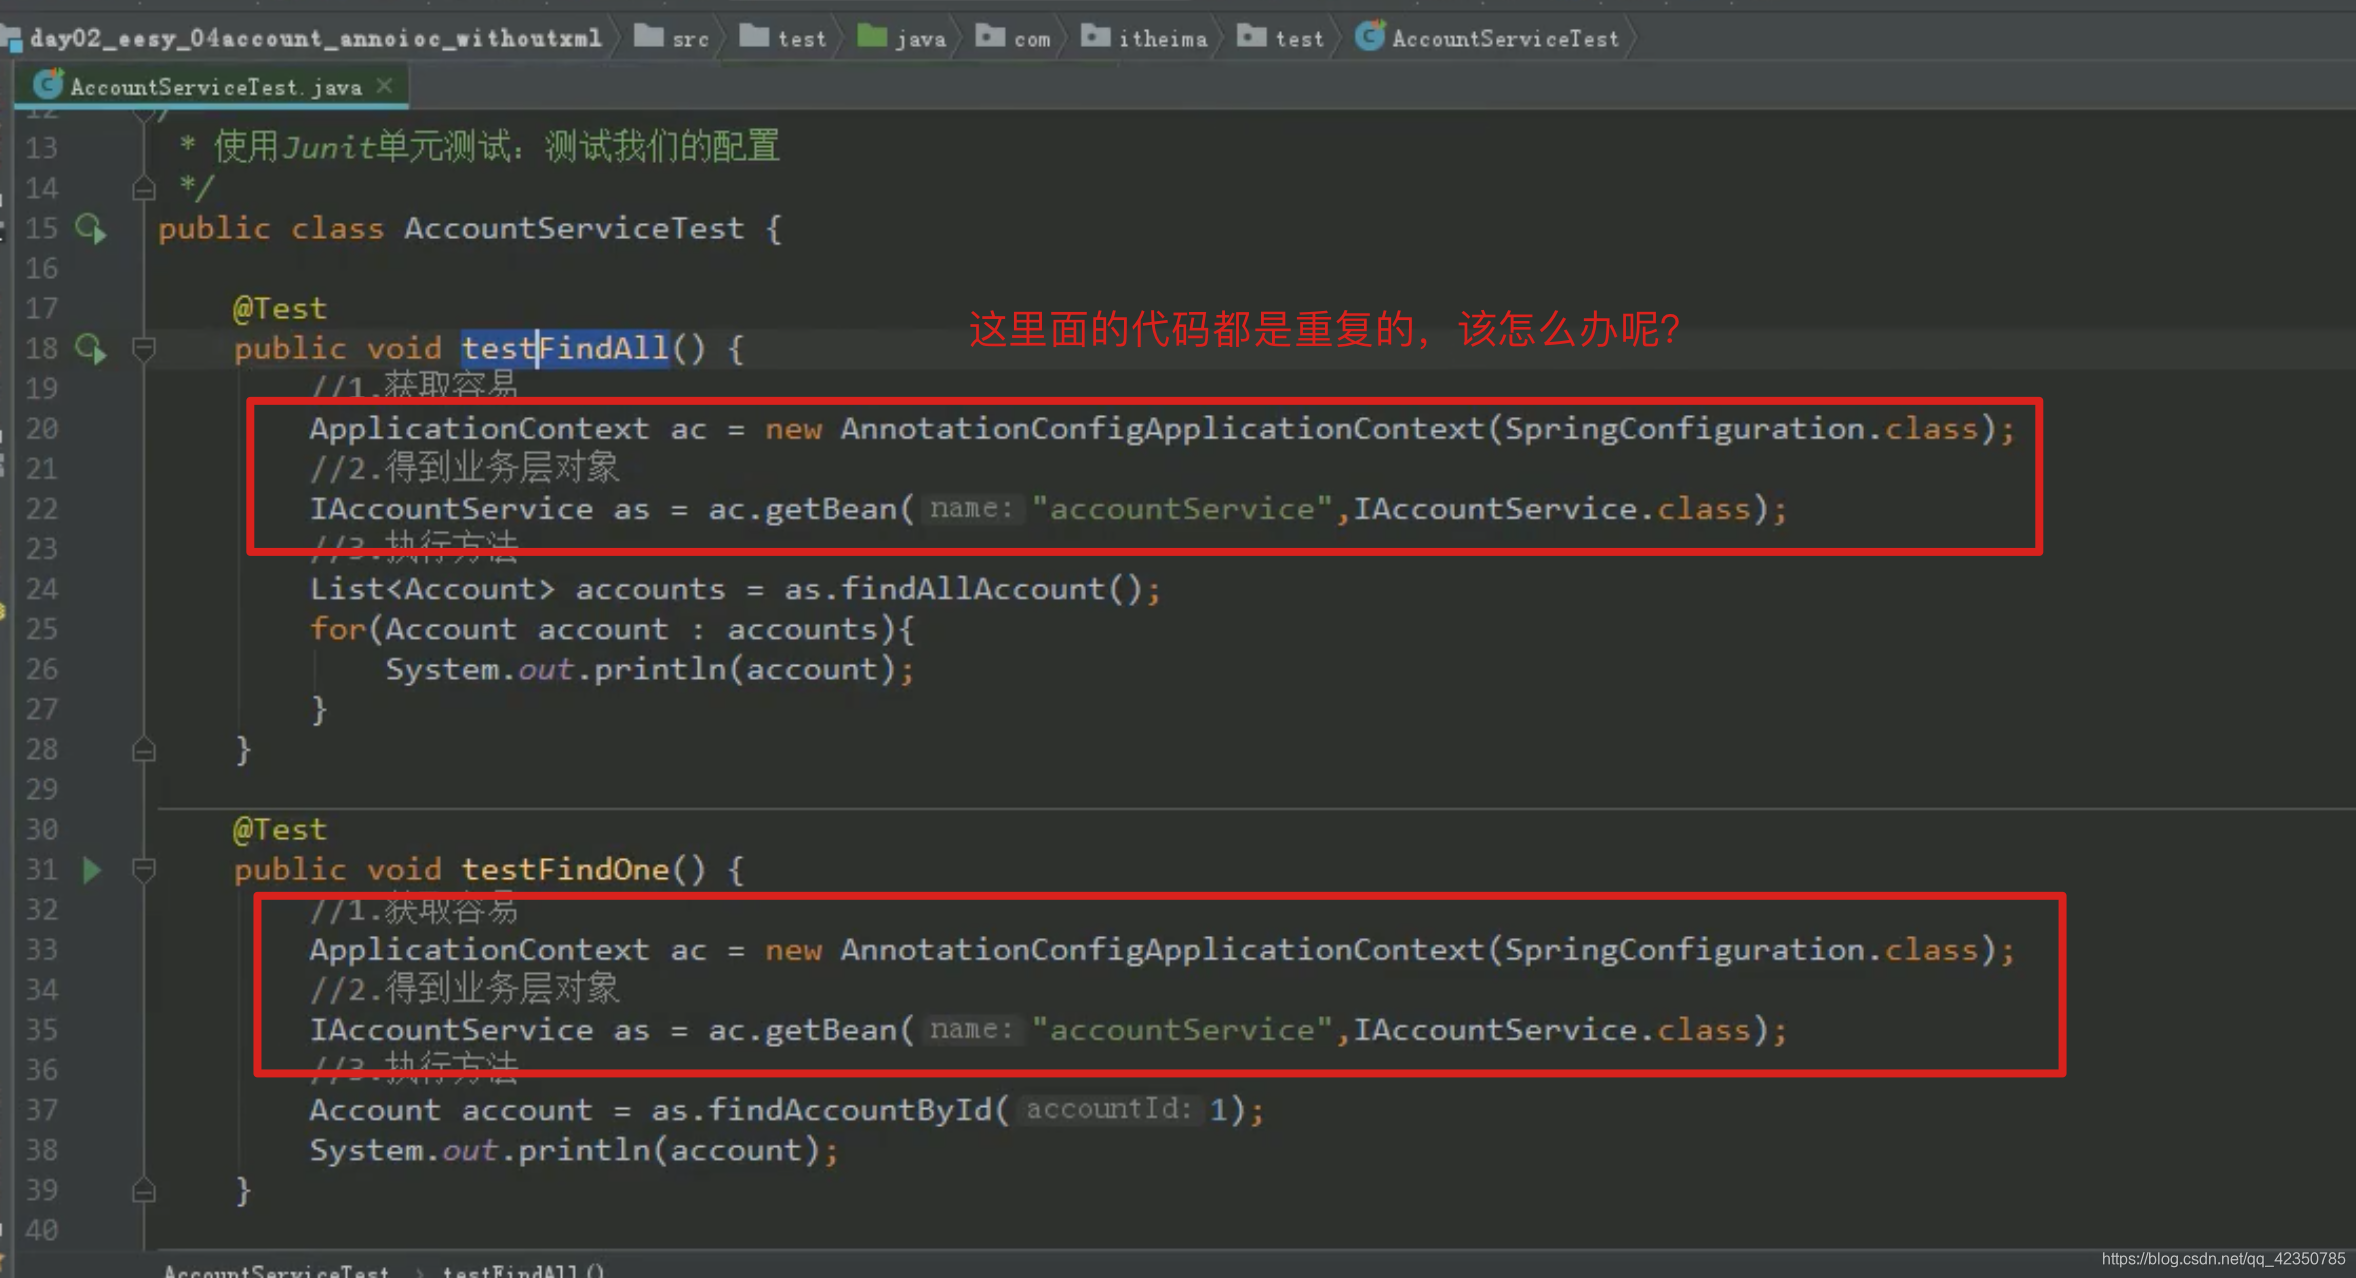
Task: Click the for loop keyword on line 25
Action: coord(338,629)
